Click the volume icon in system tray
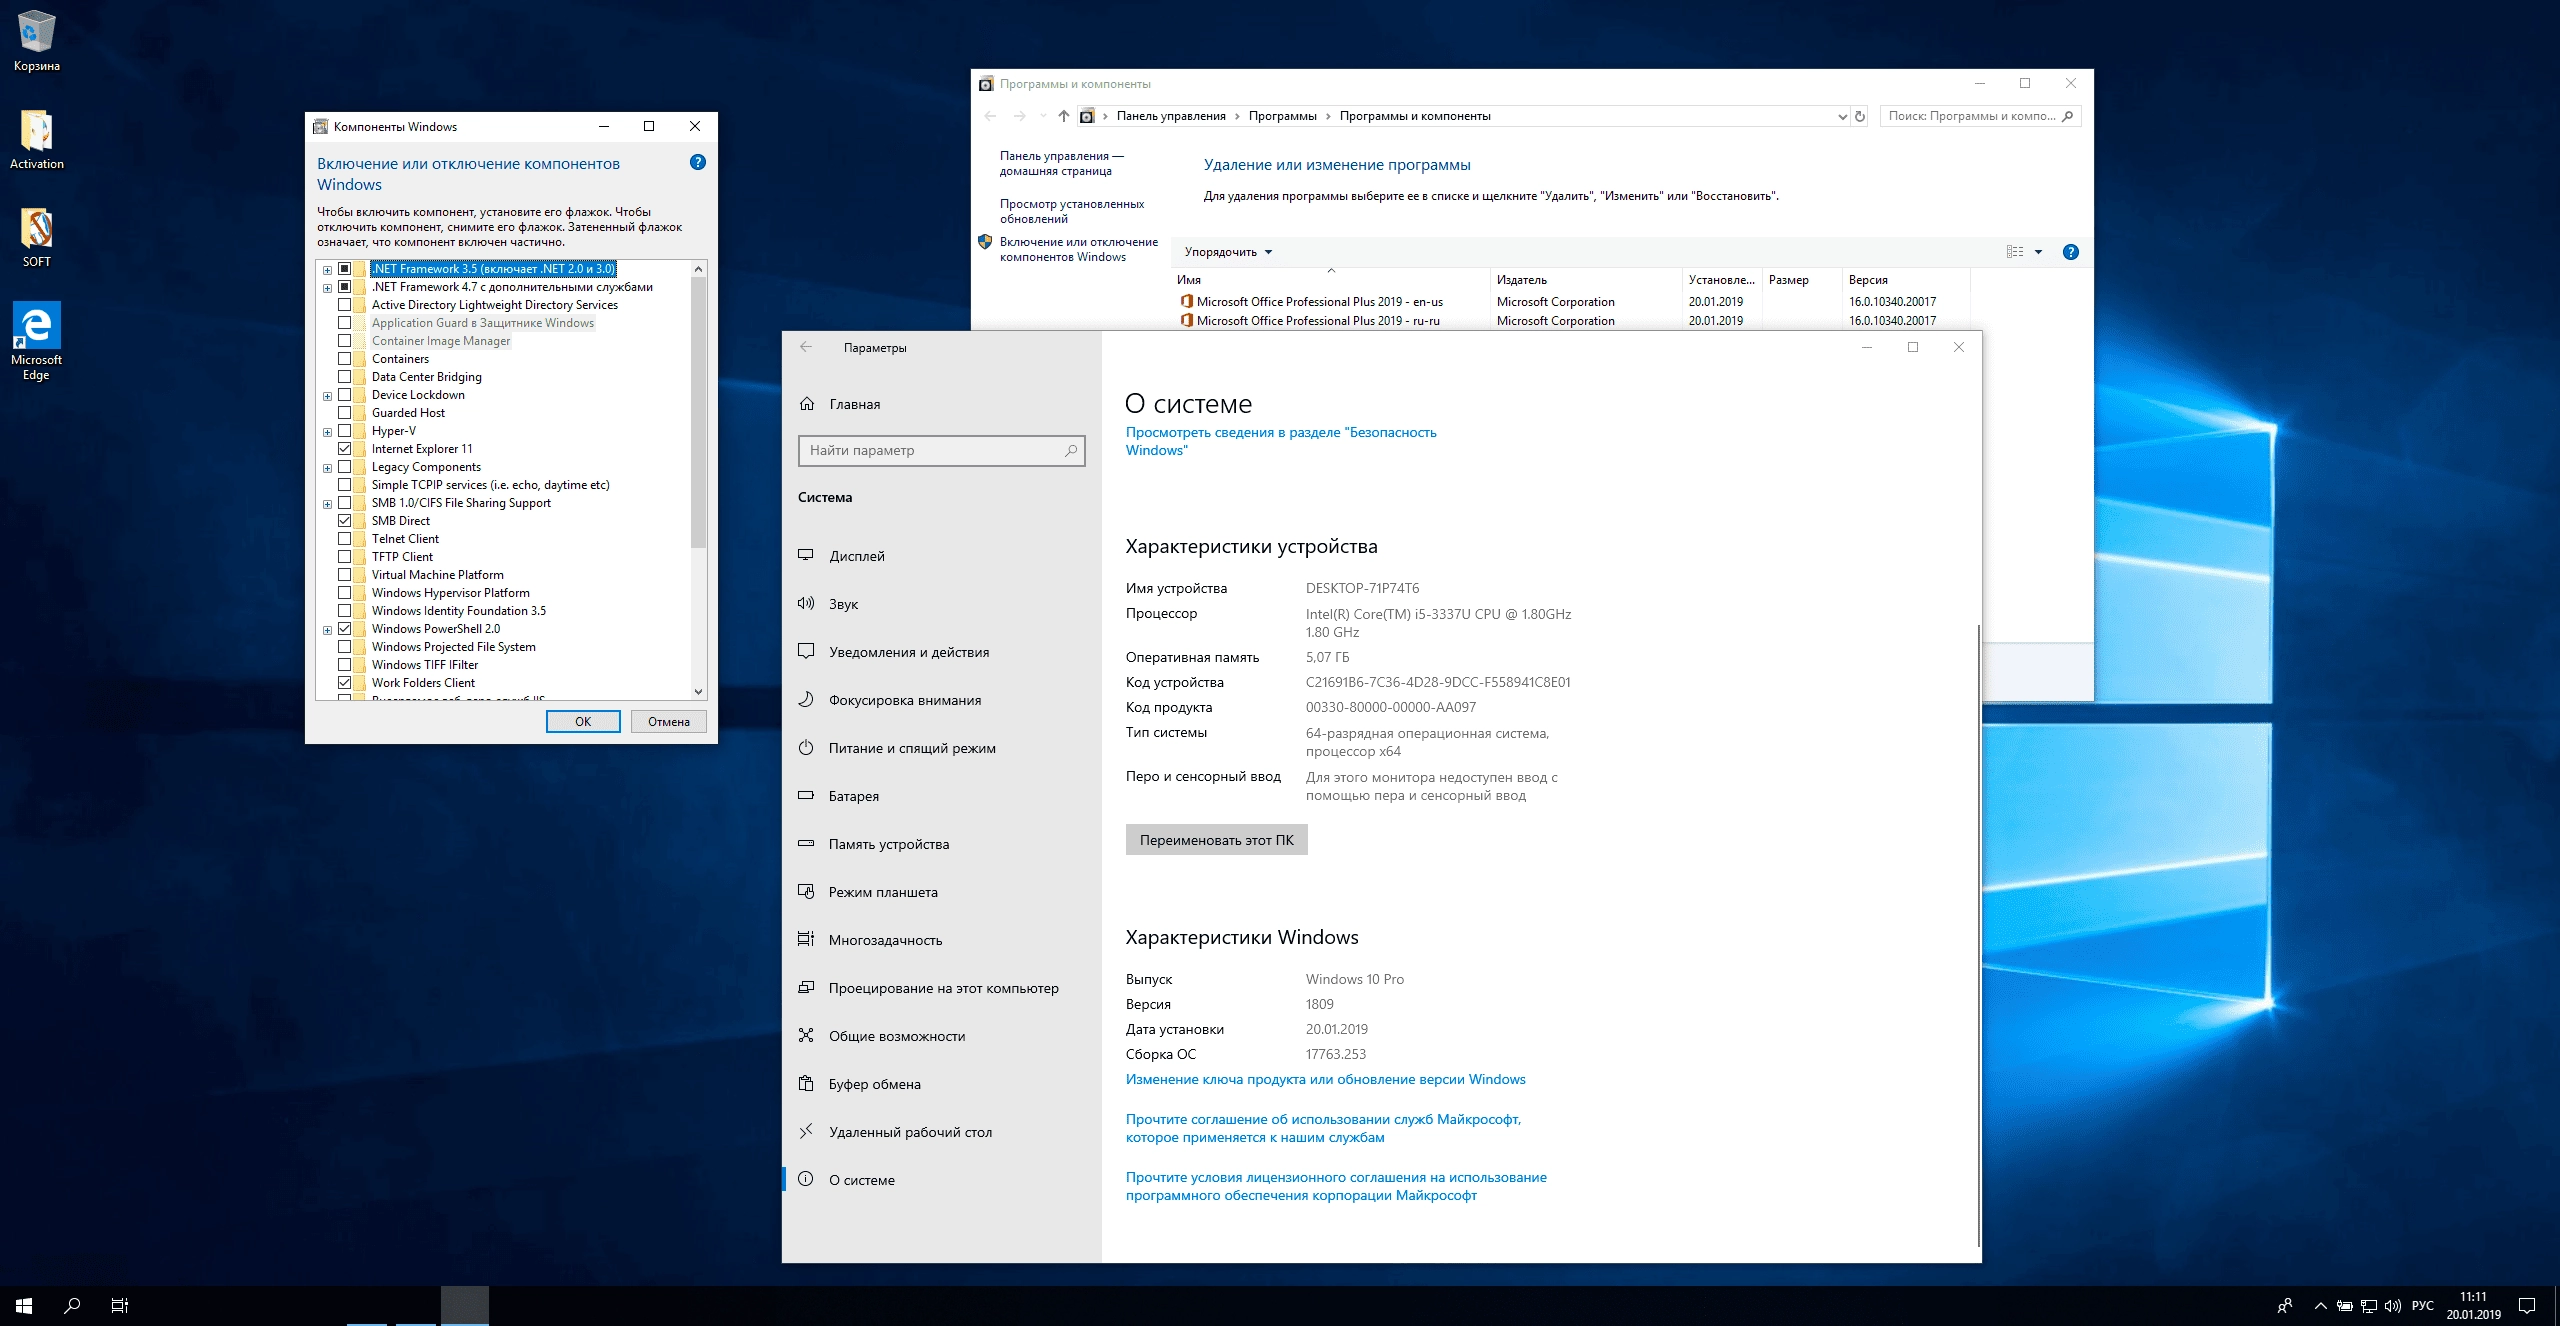The width and height of the screenshot is (2560, 1326). coord(2393,1305)
